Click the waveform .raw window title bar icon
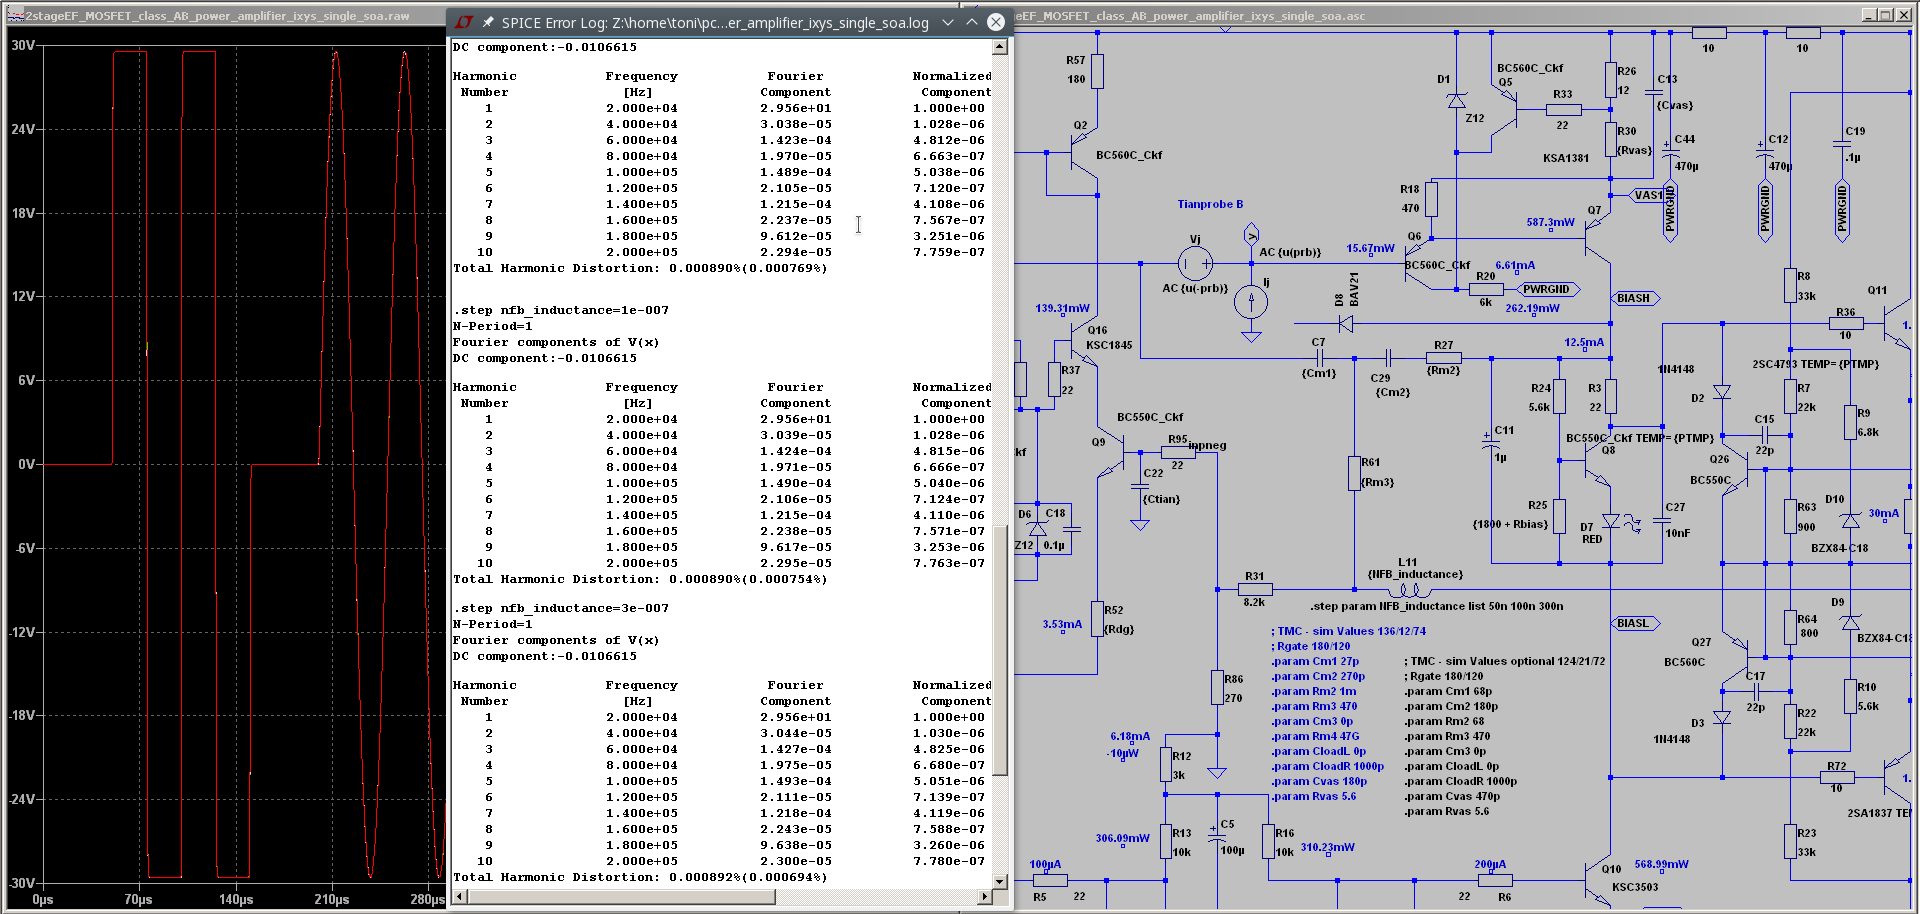The image size is (1920, 914). [x=16, y=15]
